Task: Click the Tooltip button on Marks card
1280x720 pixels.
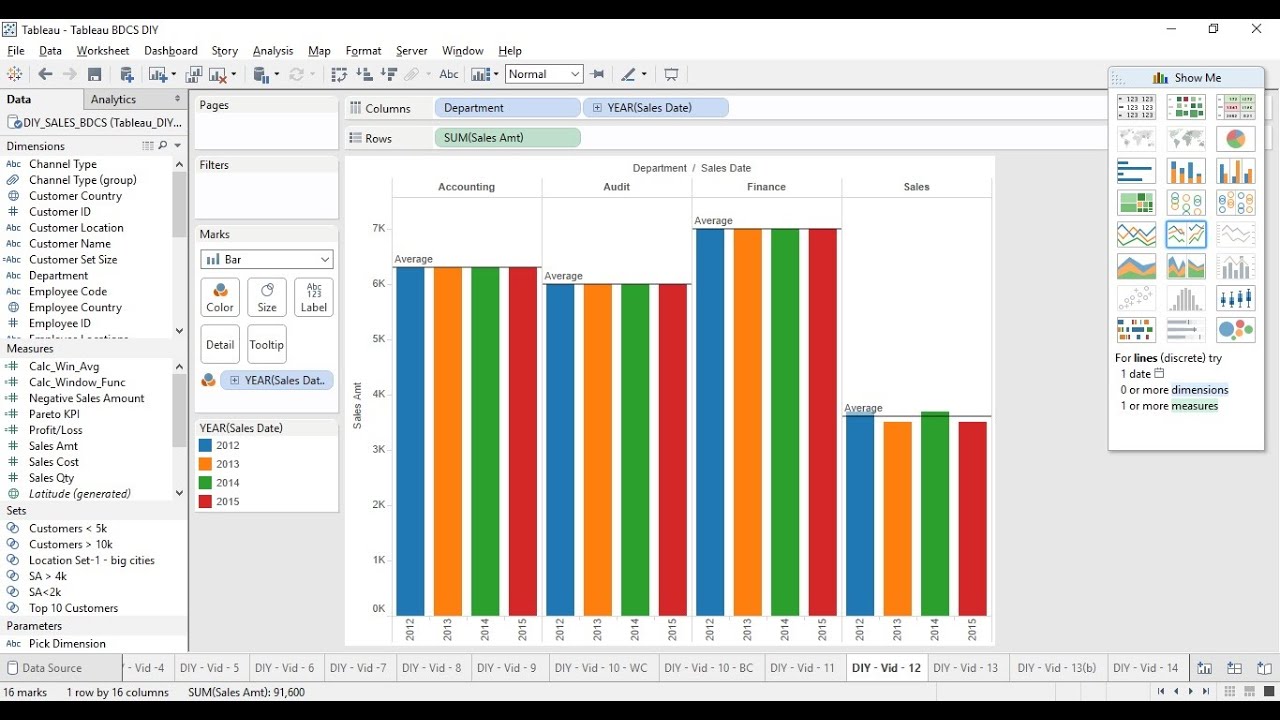Action: (x=267, y=344)
